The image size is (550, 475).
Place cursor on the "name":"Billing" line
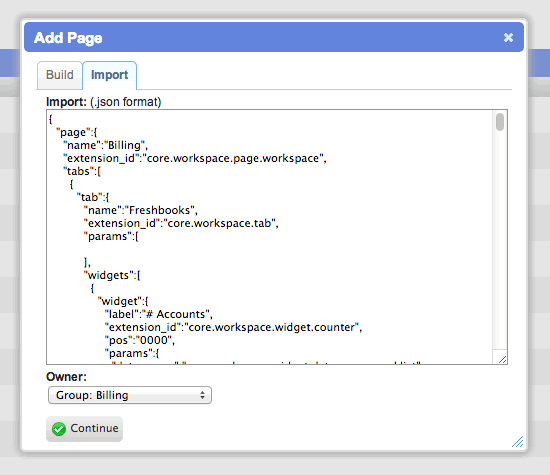click(105, 145)
